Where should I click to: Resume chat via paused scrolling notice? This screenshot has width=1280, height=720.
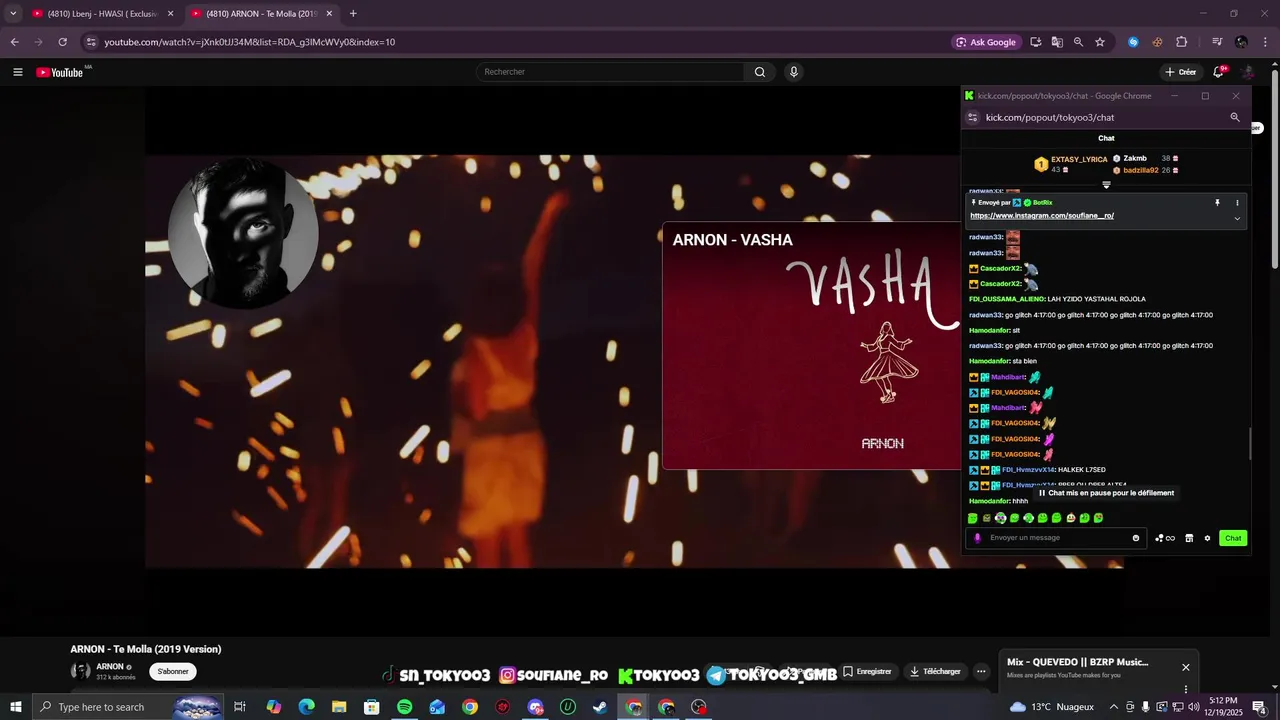point(1106,493)
